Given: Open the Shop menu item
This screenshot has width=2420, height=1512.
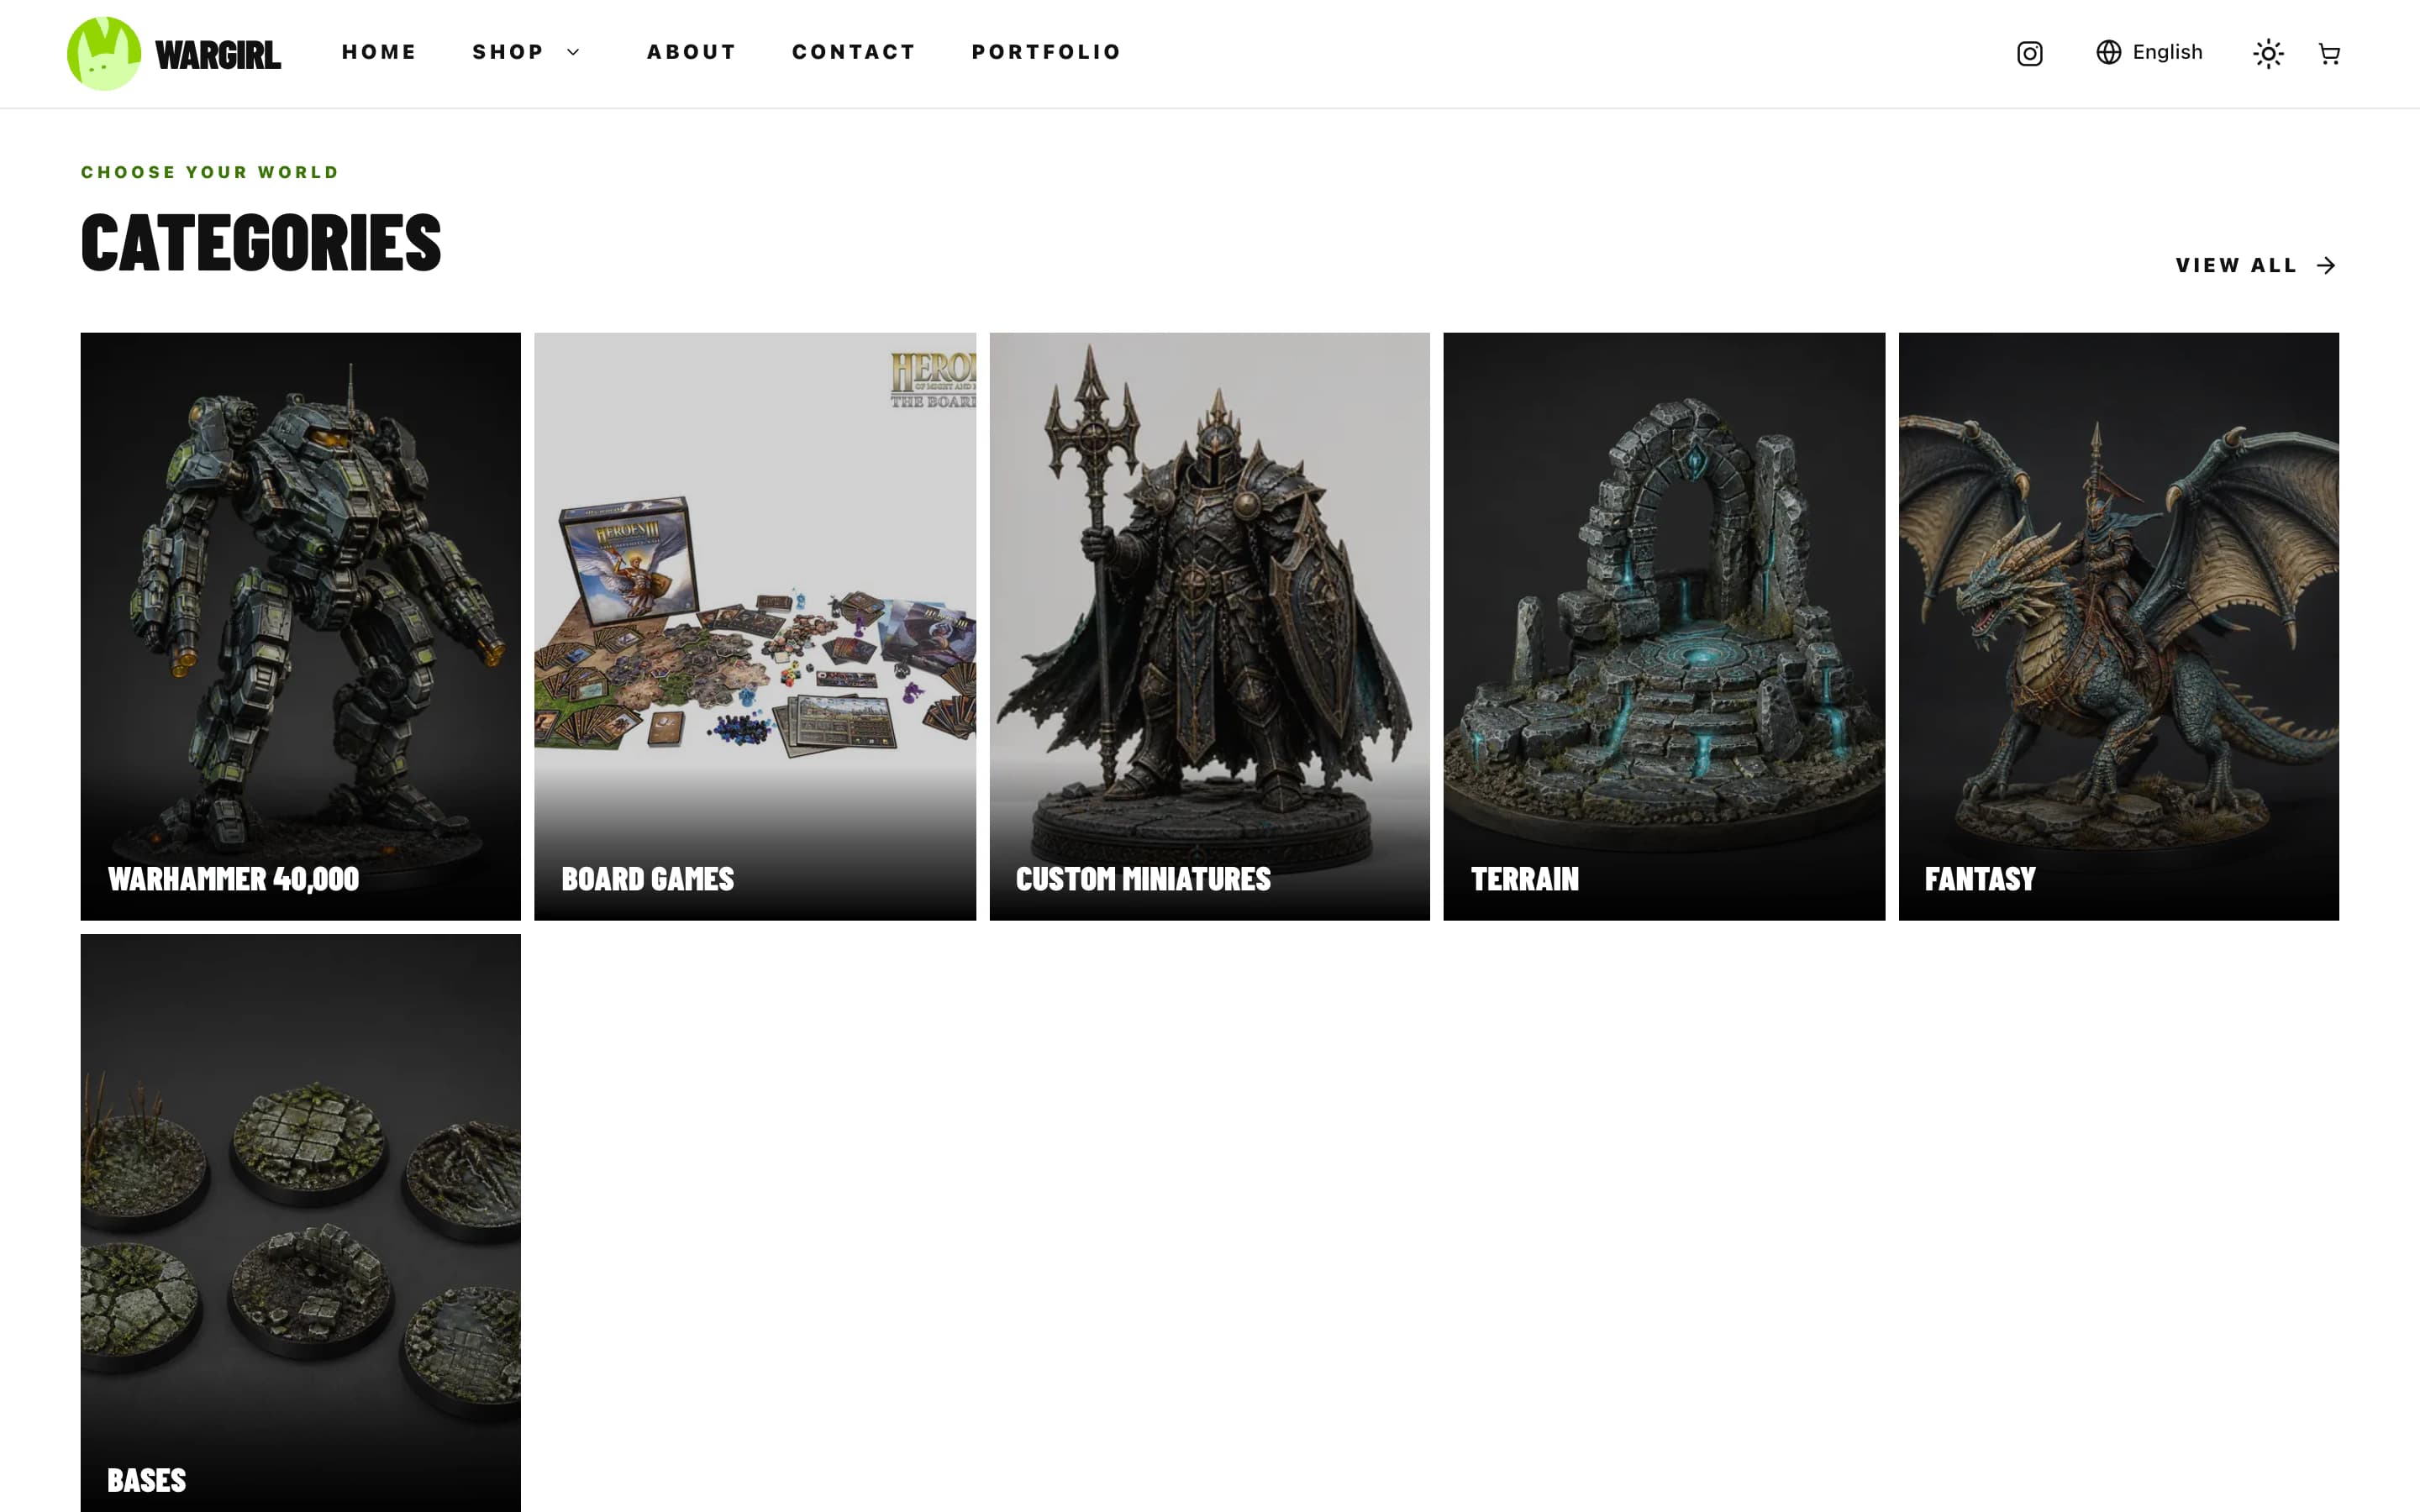Looking at the screenshot, I should click(x=508, y=52).
